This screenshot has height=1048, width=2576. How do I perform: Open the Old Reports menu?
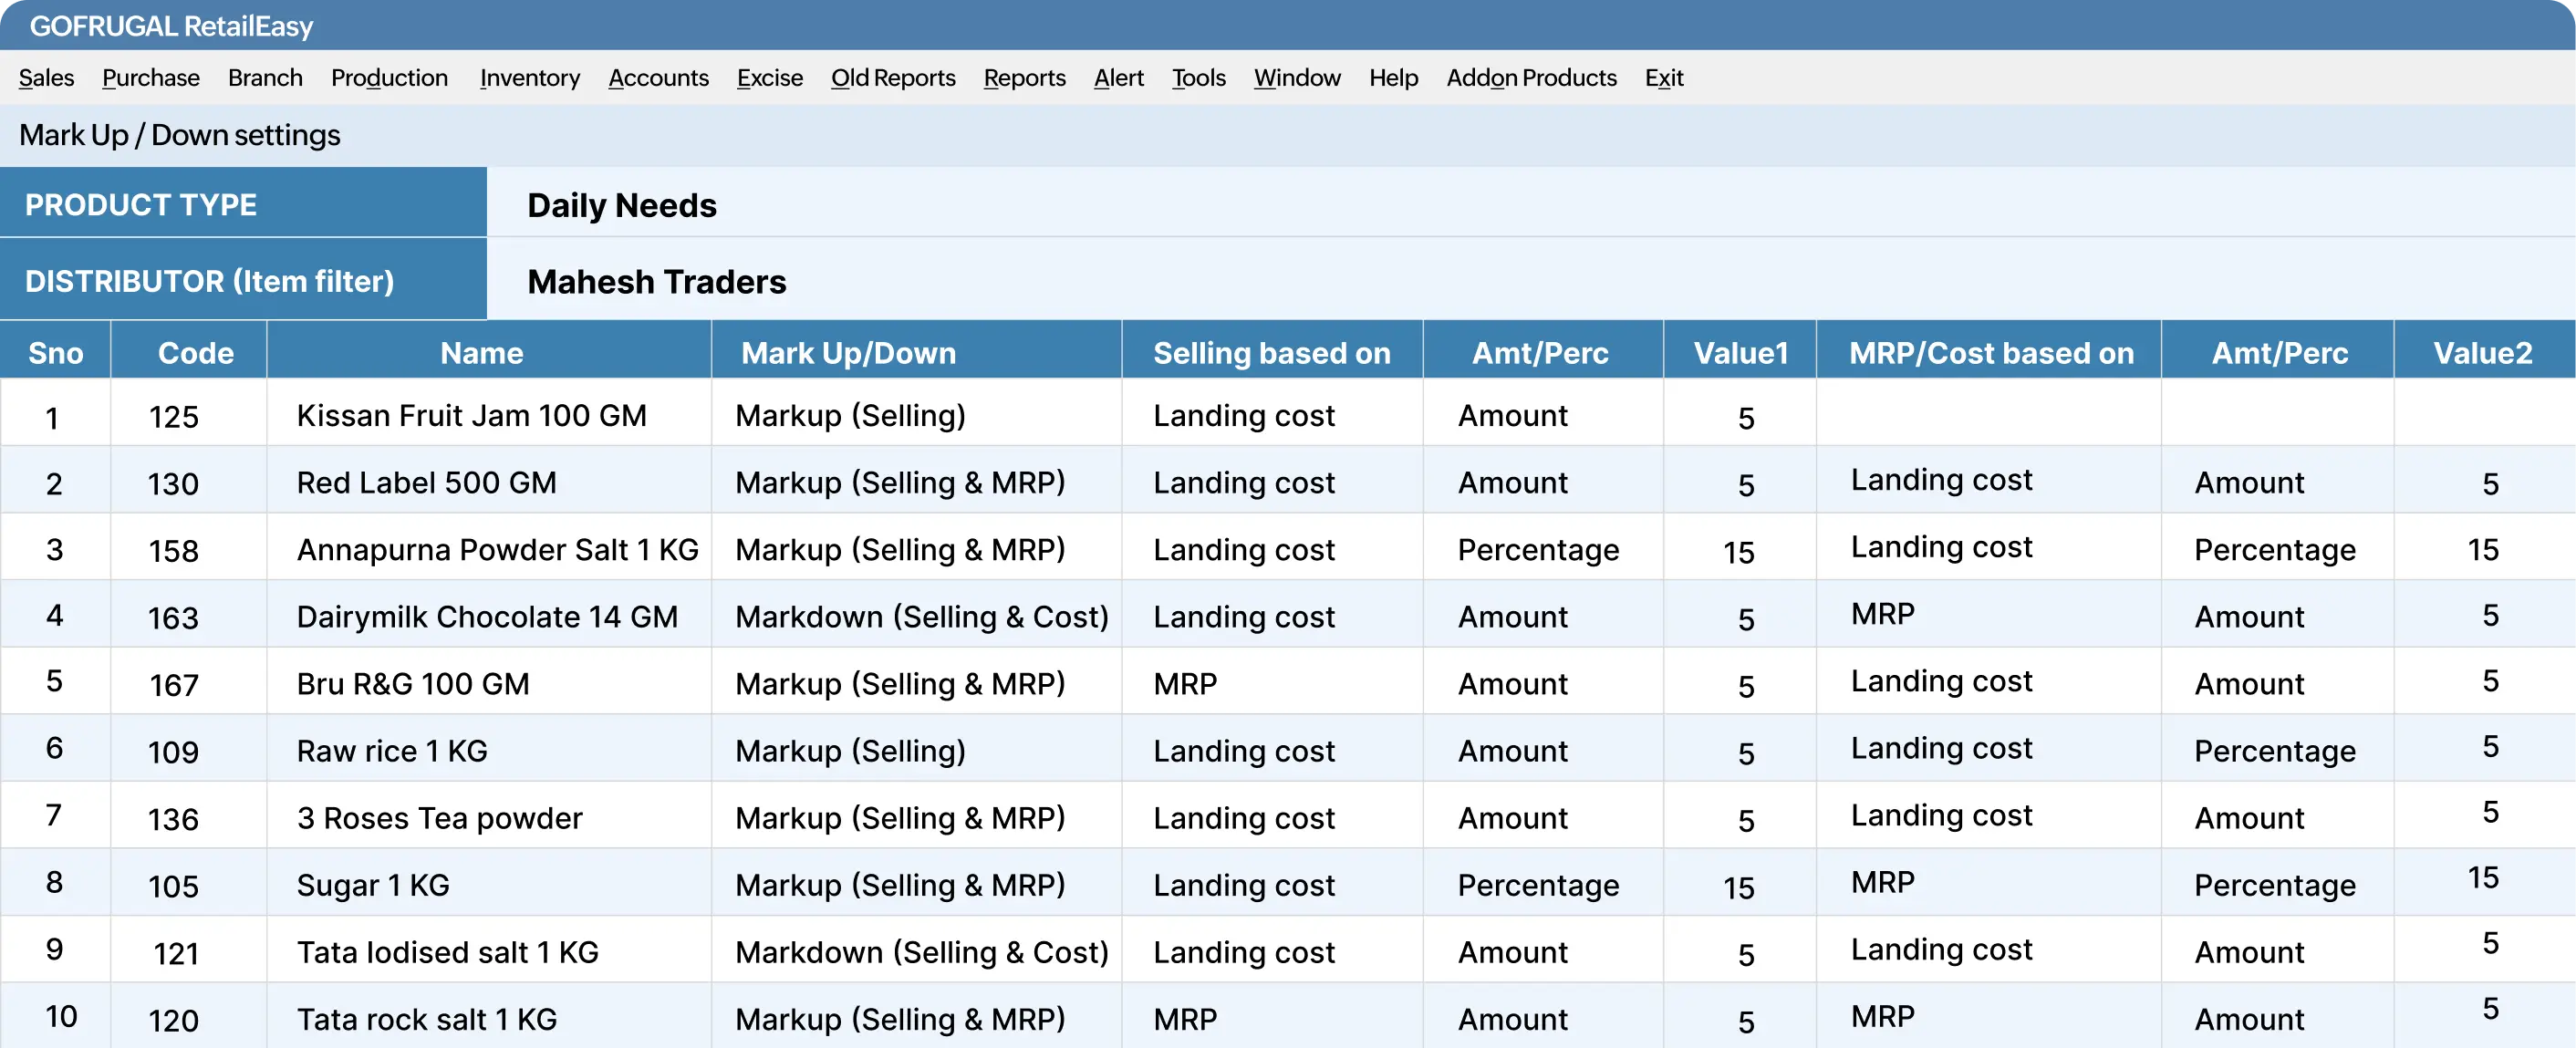coord(892,78)
